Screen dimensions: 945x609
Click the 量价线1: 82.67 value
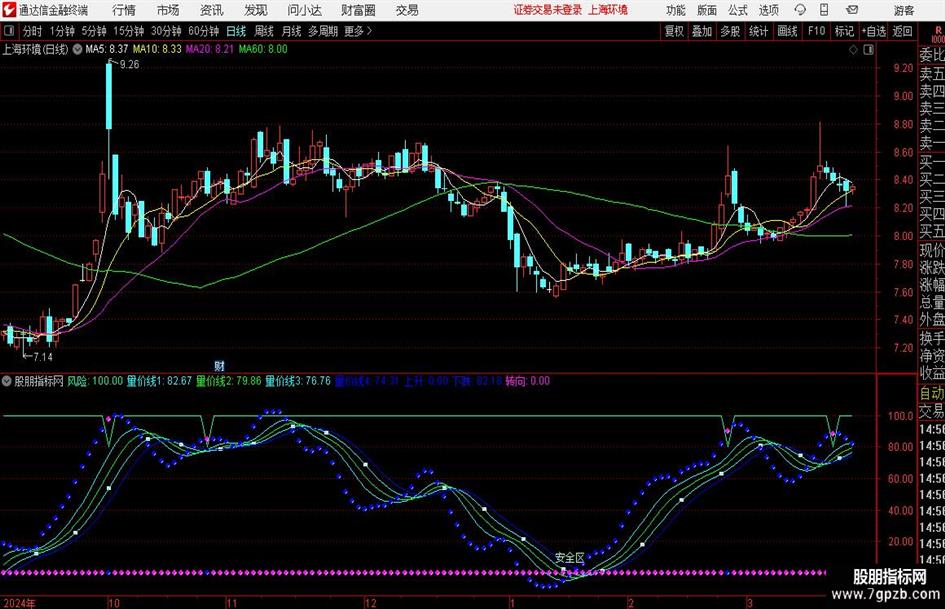point(159,381)
